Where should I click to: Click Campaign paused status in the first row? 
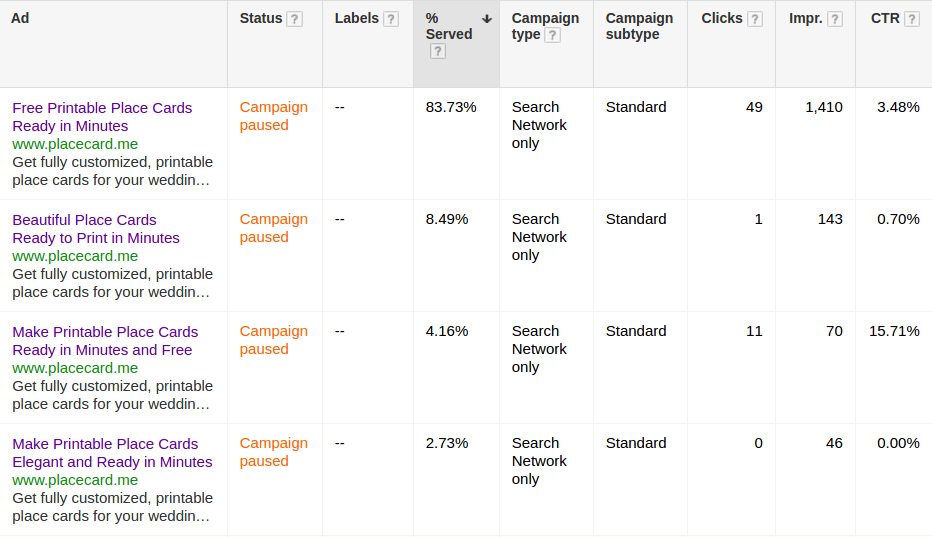[273, 116]
